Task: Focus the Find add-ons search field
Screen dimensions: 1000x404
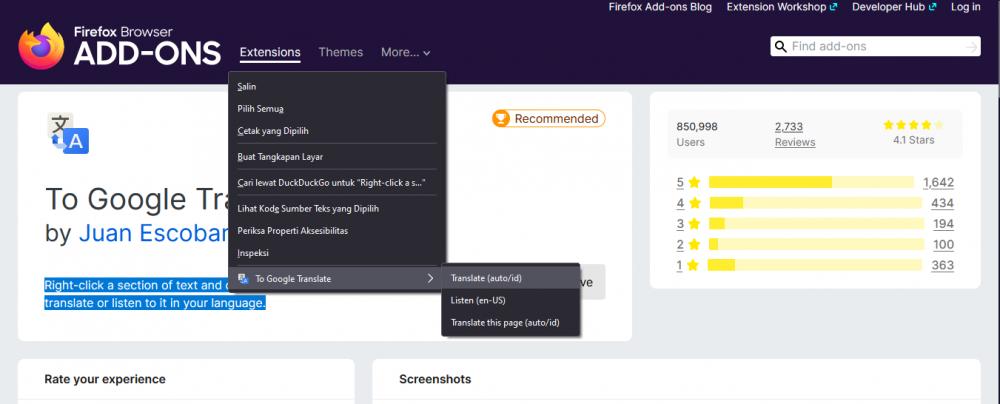Action: coord(876,47)
